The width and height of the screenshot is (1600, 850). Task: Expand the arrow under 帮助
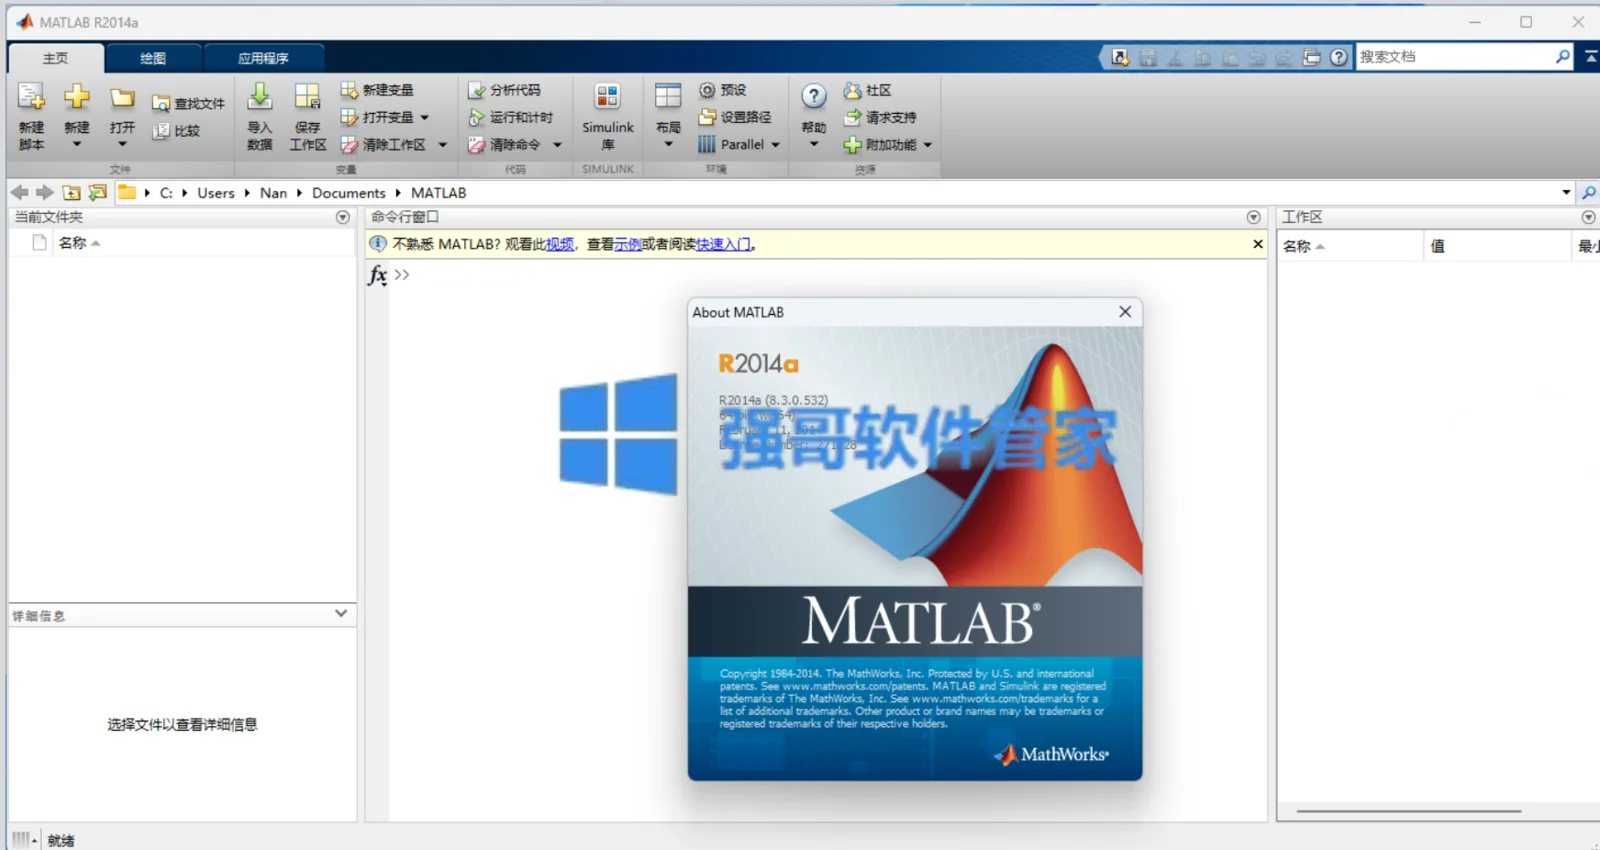coord(814,144)
